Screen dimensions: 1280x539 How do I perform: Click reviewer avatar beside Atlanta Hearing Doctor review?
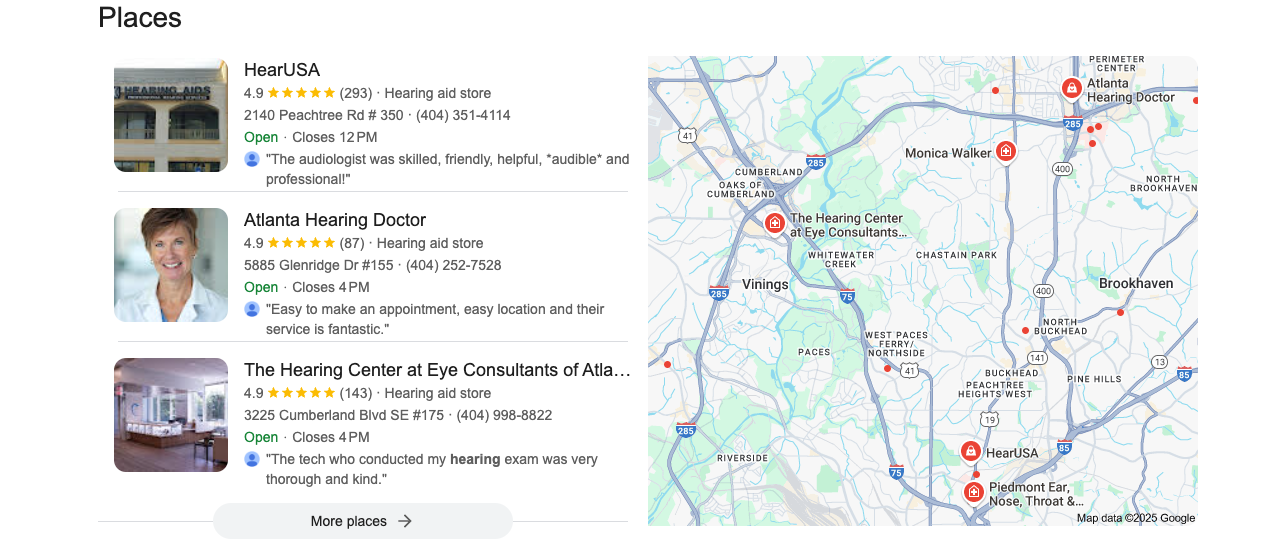tap(252, 309)
